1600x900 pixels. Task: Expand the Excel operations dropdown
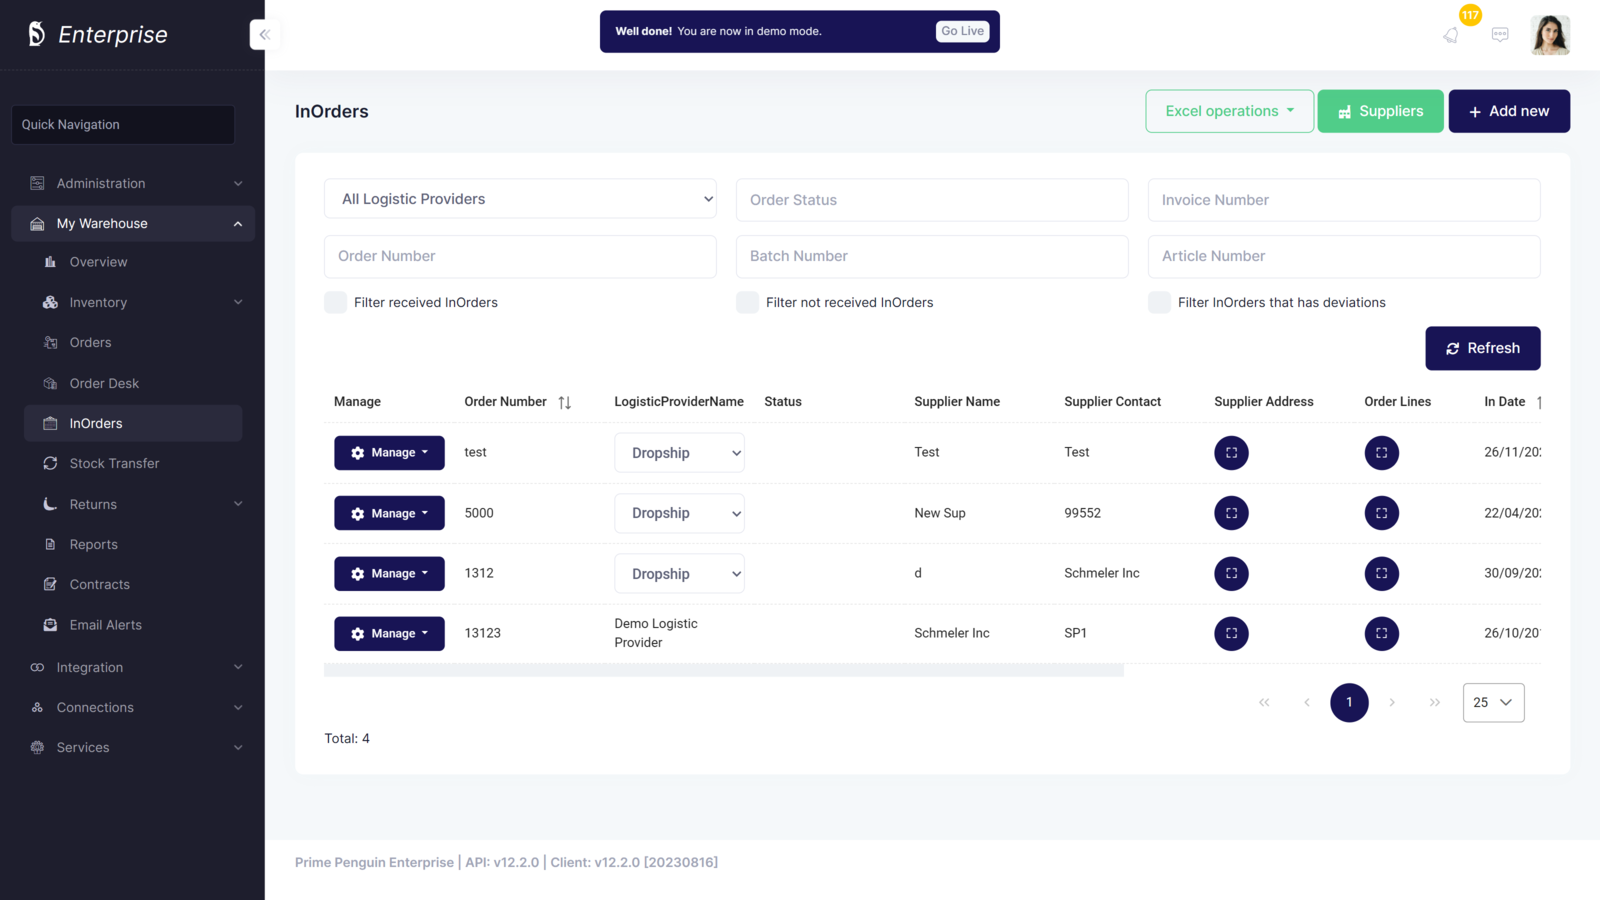pos(1229,111)
